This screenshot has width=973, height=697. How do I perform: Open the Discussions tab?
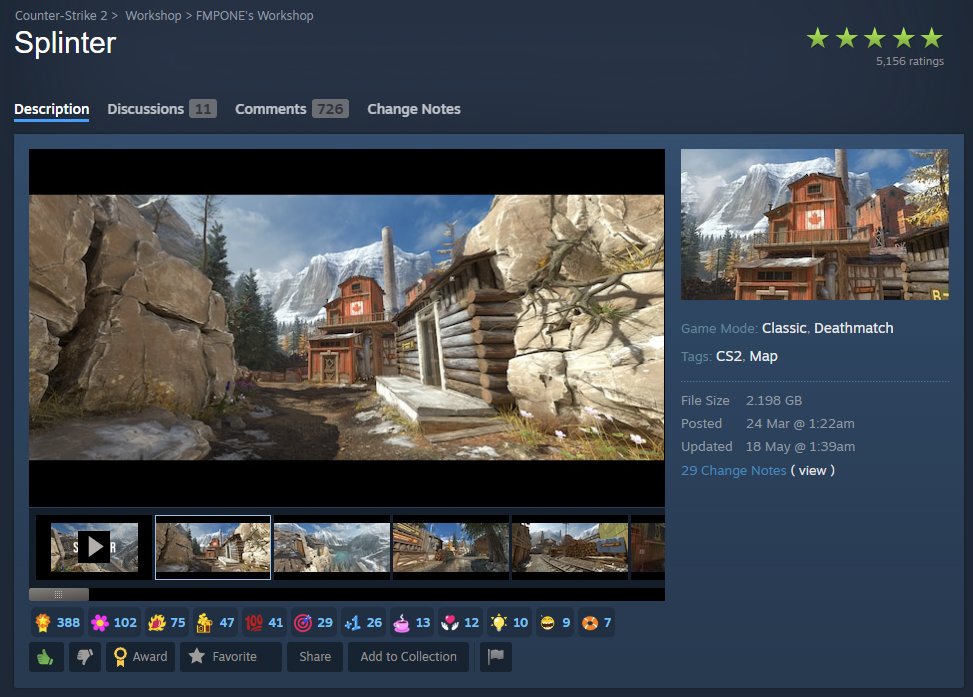click(x=162, y=109)
